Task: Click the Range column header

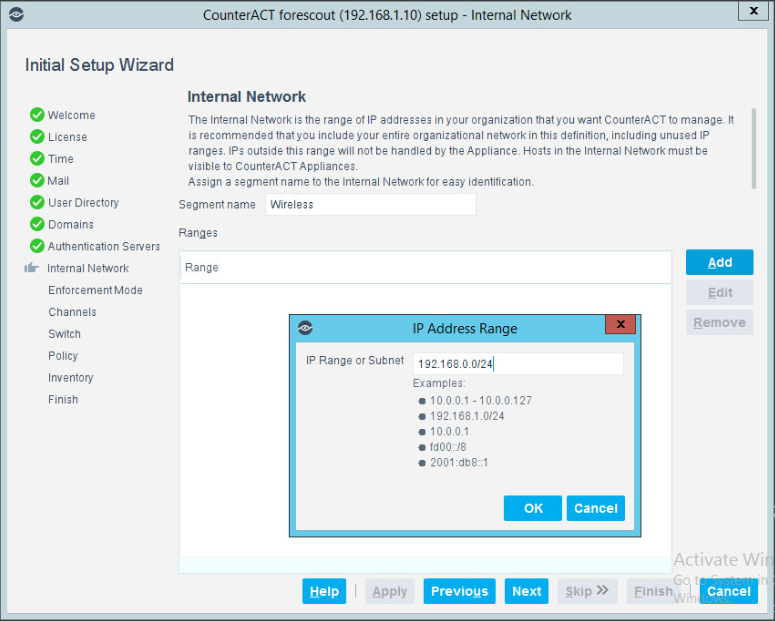Action: (x=425, y=267)
